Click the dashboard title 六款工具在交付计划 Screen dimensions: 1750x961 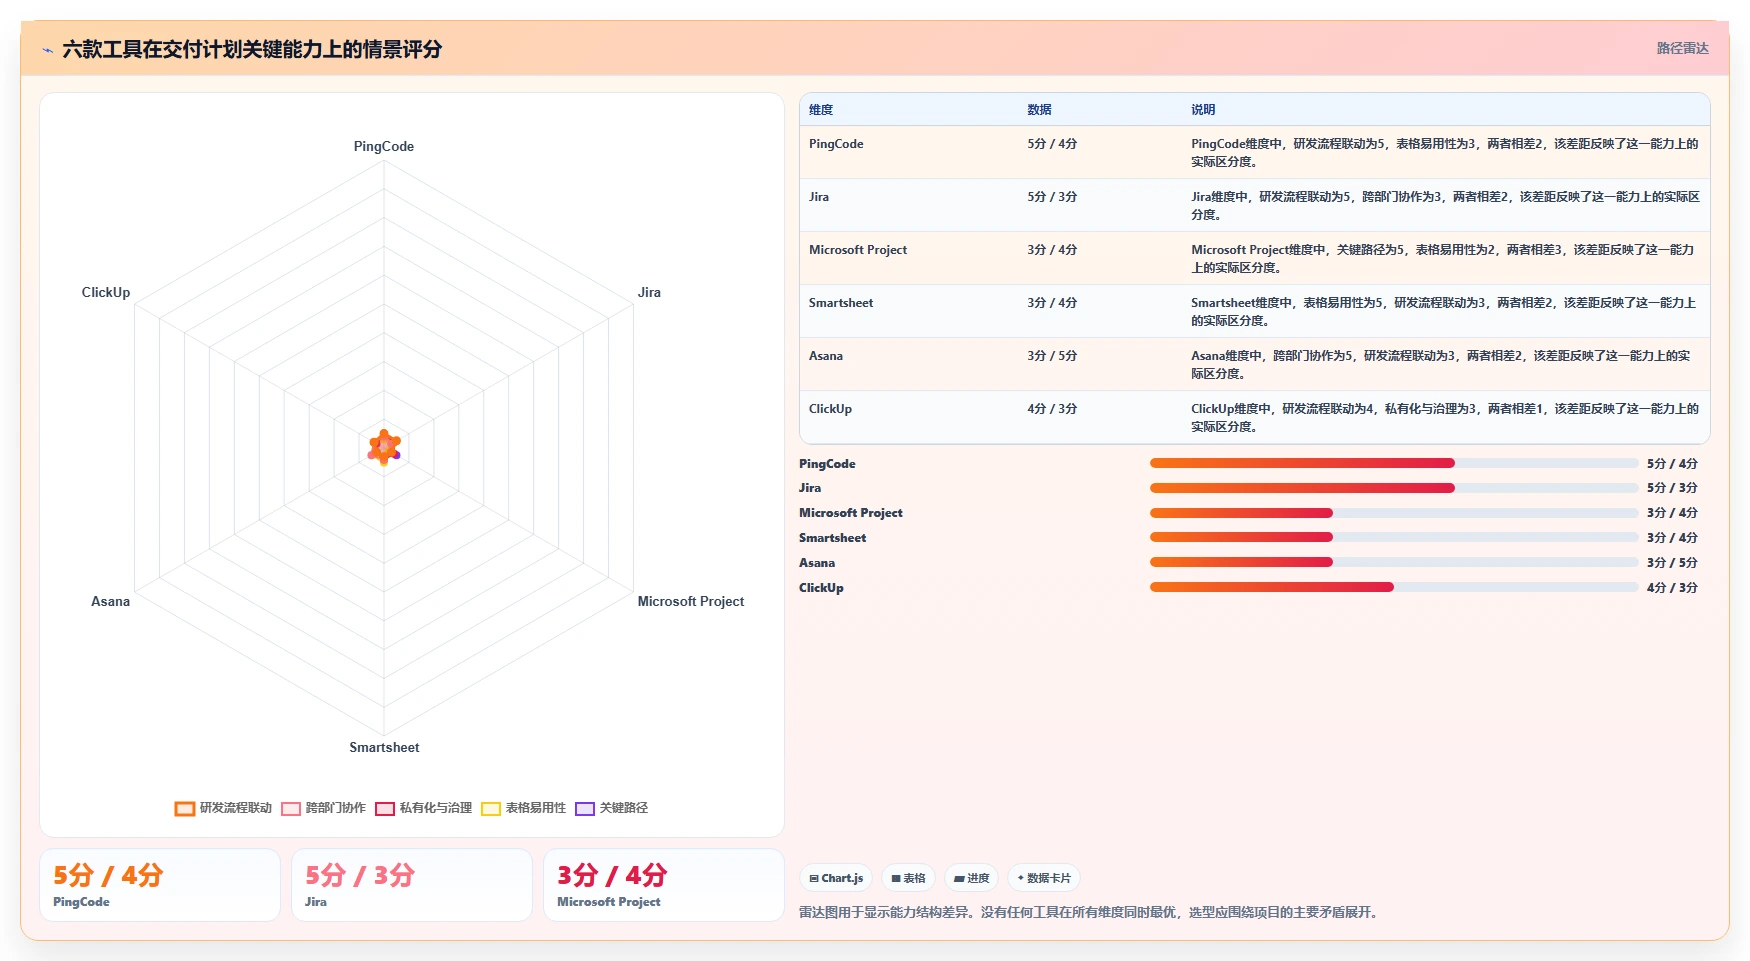[252, 49]
